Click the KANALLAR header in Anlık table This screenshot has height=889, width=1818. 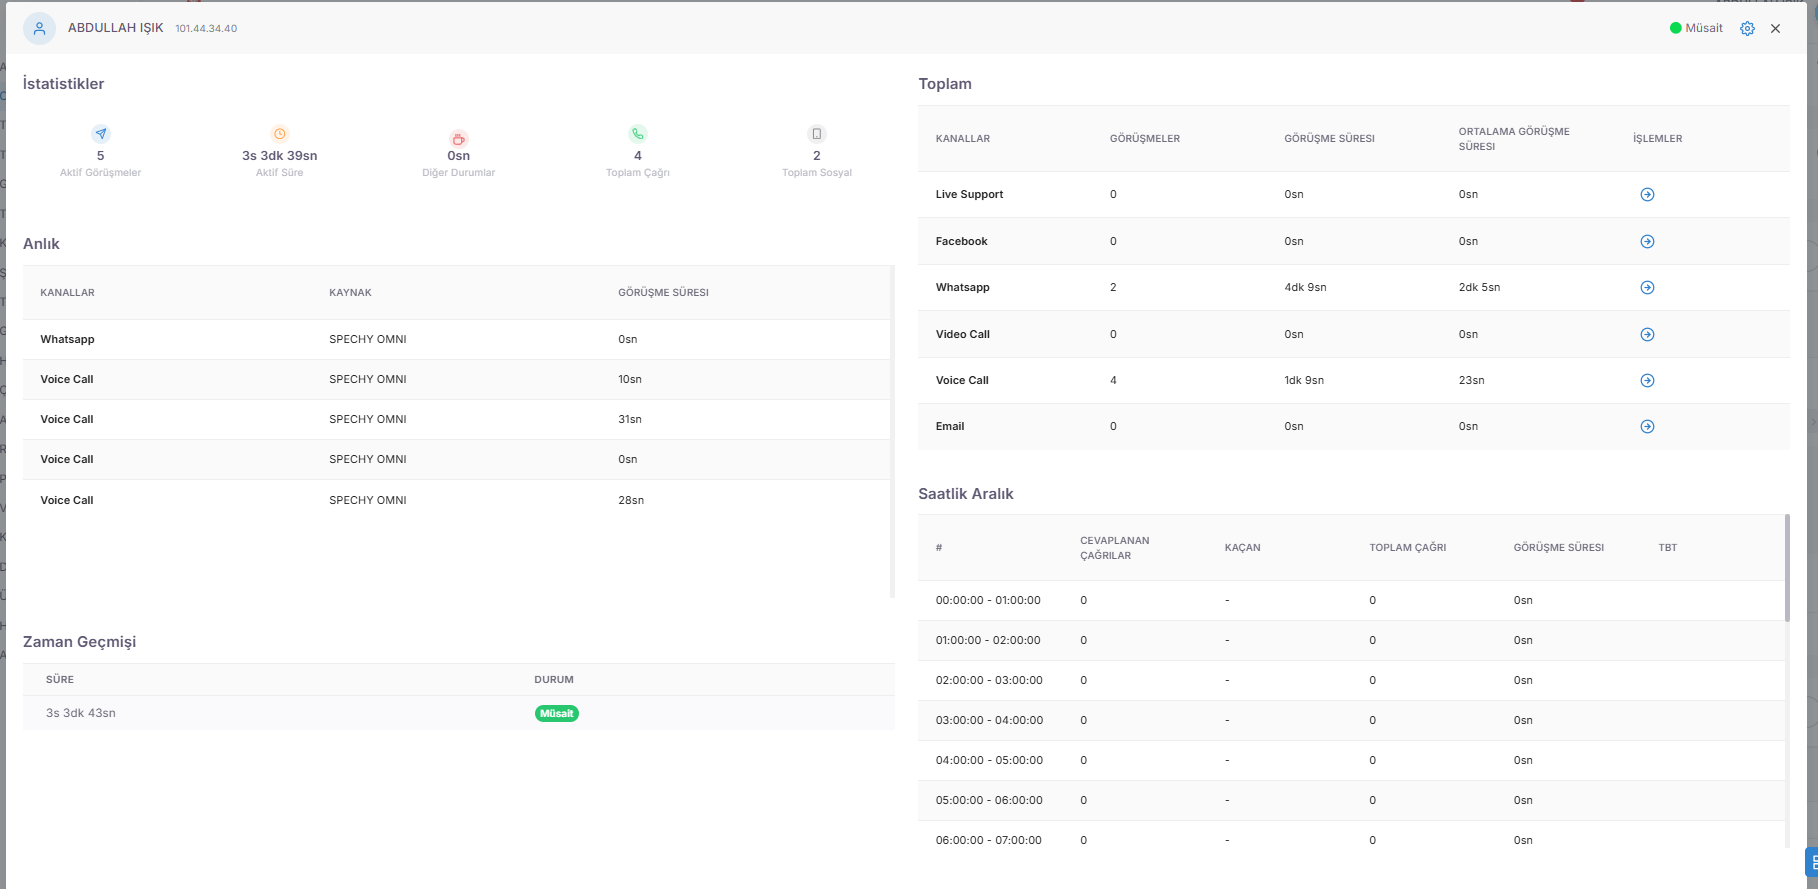[x=67, y=293]
